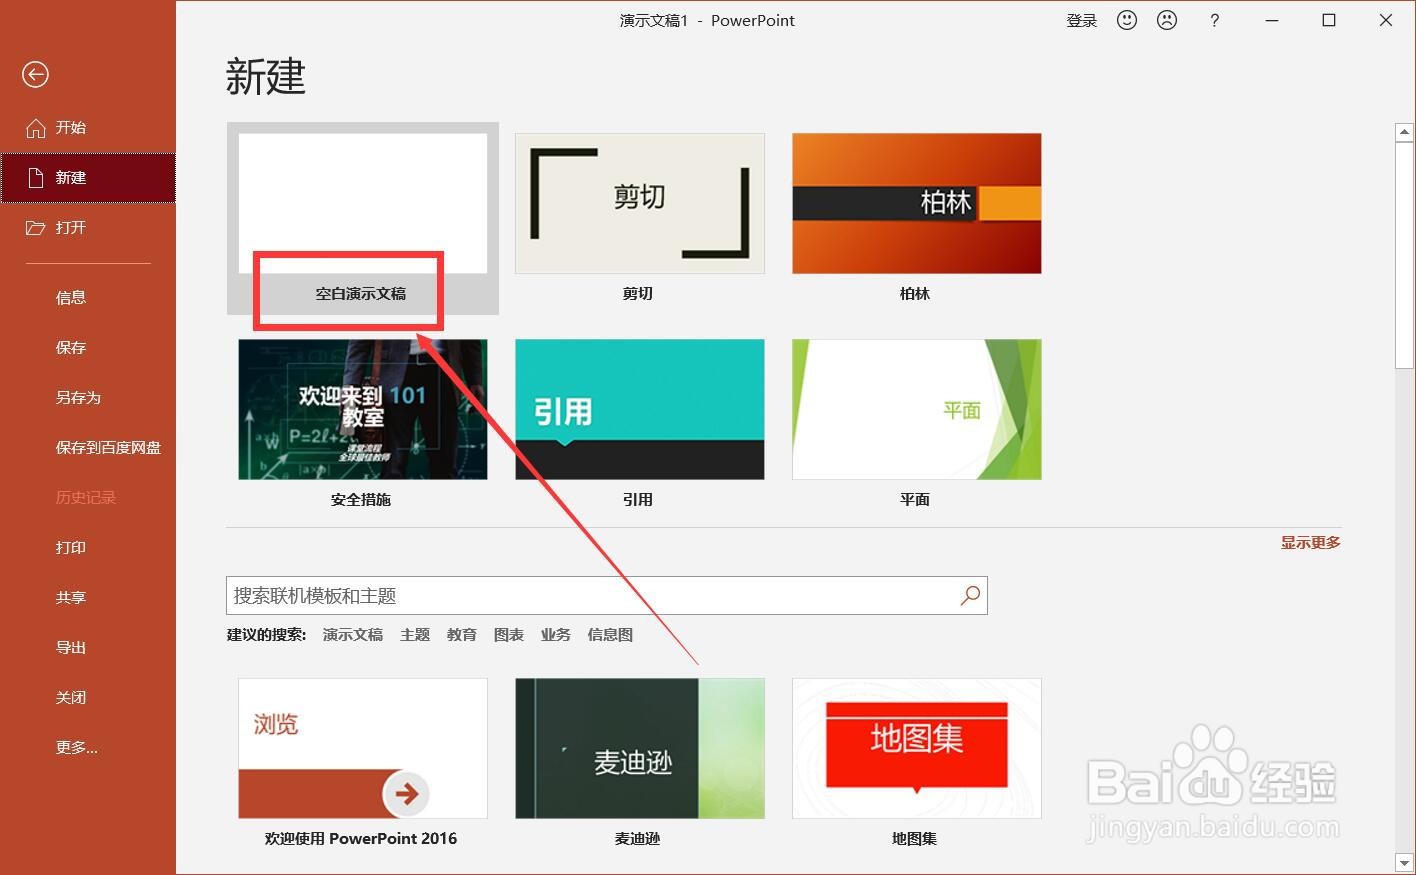Select the 地图集 template thumbnail

pos(917,748)
